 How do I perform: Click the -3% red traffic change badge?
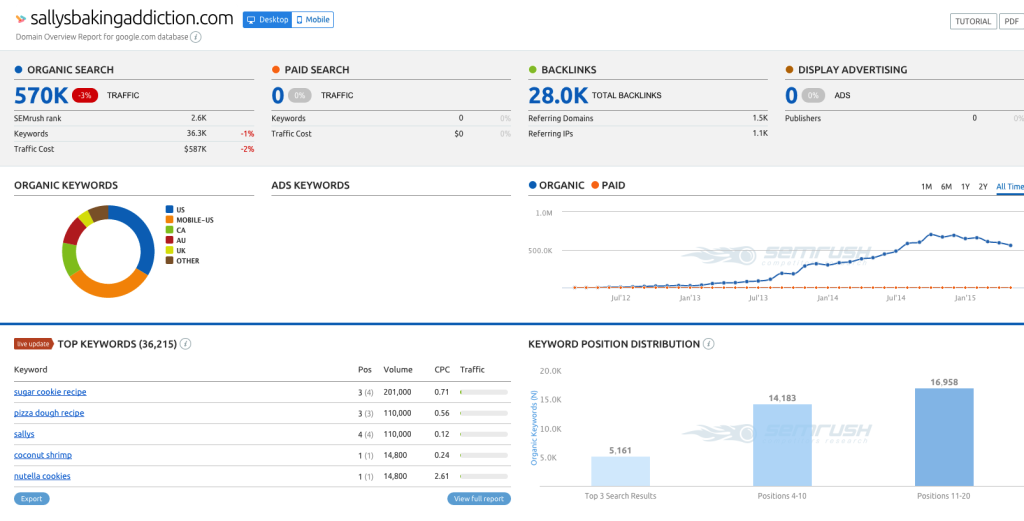pos(85,95)
